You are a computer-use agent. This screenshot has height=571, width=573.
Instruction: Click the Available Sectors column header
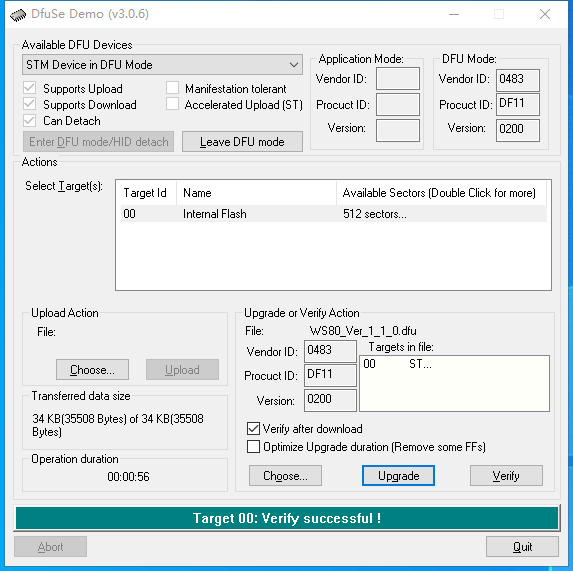click(441, 193)
